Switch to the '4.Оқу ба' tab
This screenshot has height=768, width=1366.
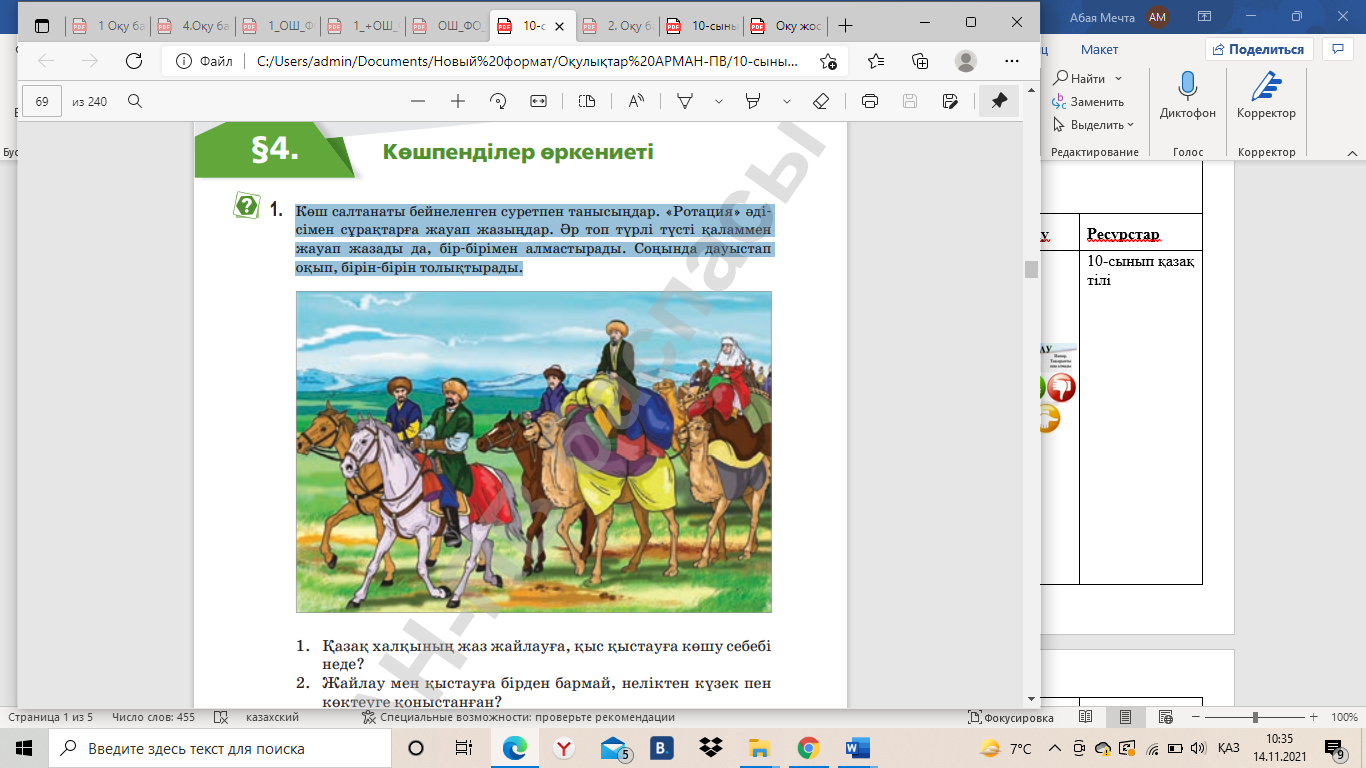(193, 26)
